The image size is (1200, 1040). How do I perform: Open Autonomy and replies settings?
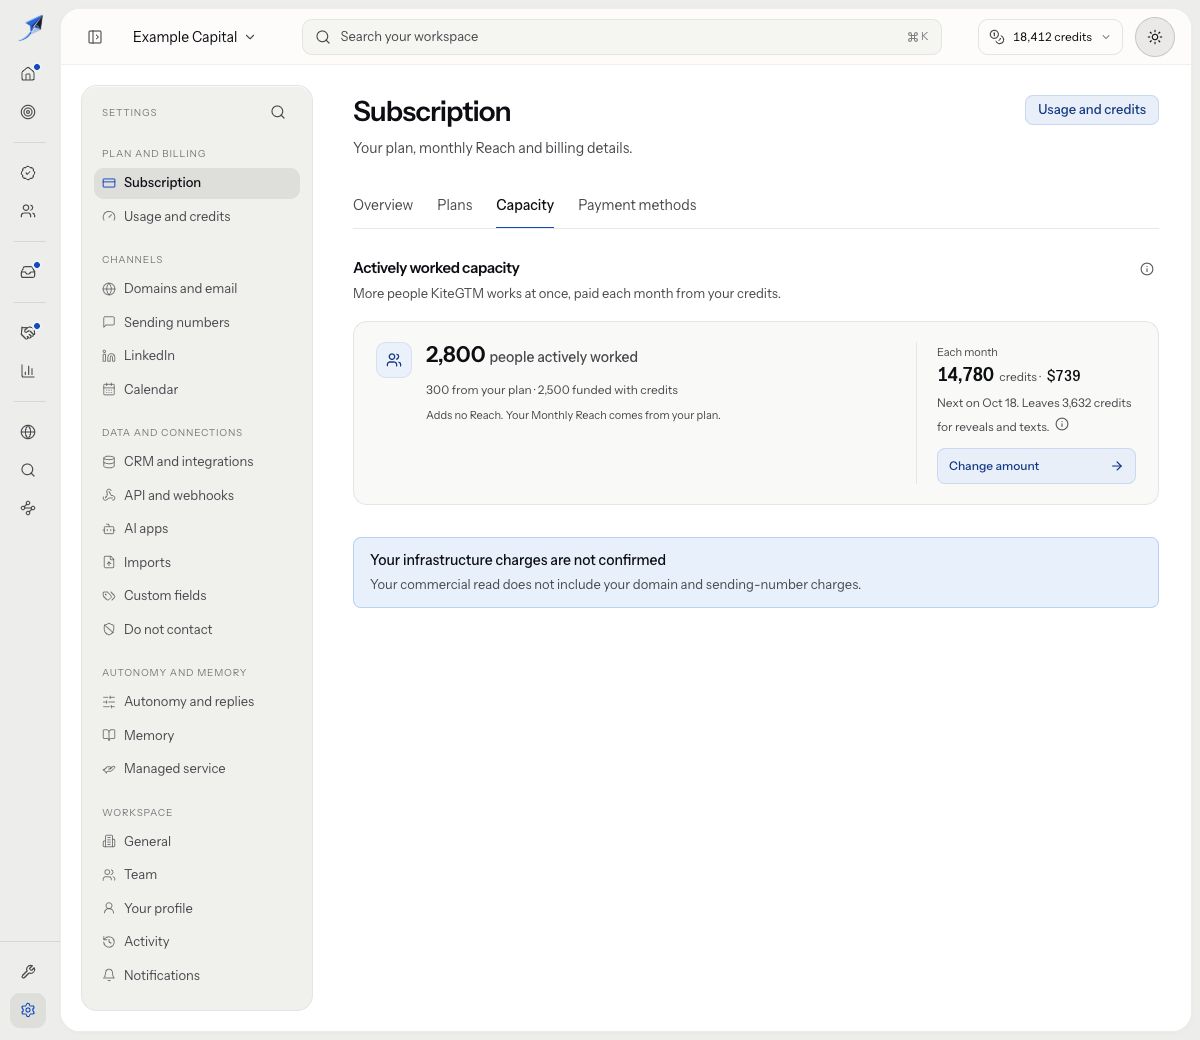point(197,702)
